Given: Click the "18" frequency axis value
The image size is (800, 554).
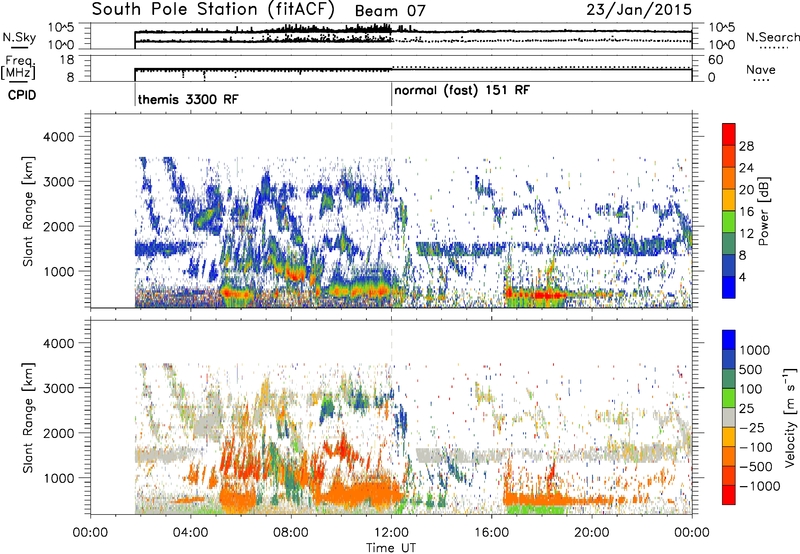Looking at the screenshot, I should (67, 60).
